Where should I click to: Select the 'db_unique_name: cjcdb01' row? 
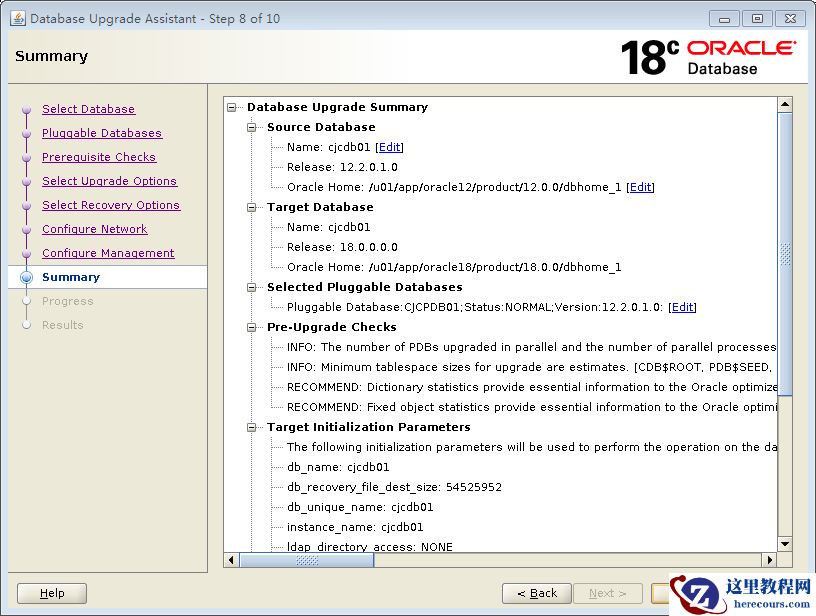coord(360,507)
